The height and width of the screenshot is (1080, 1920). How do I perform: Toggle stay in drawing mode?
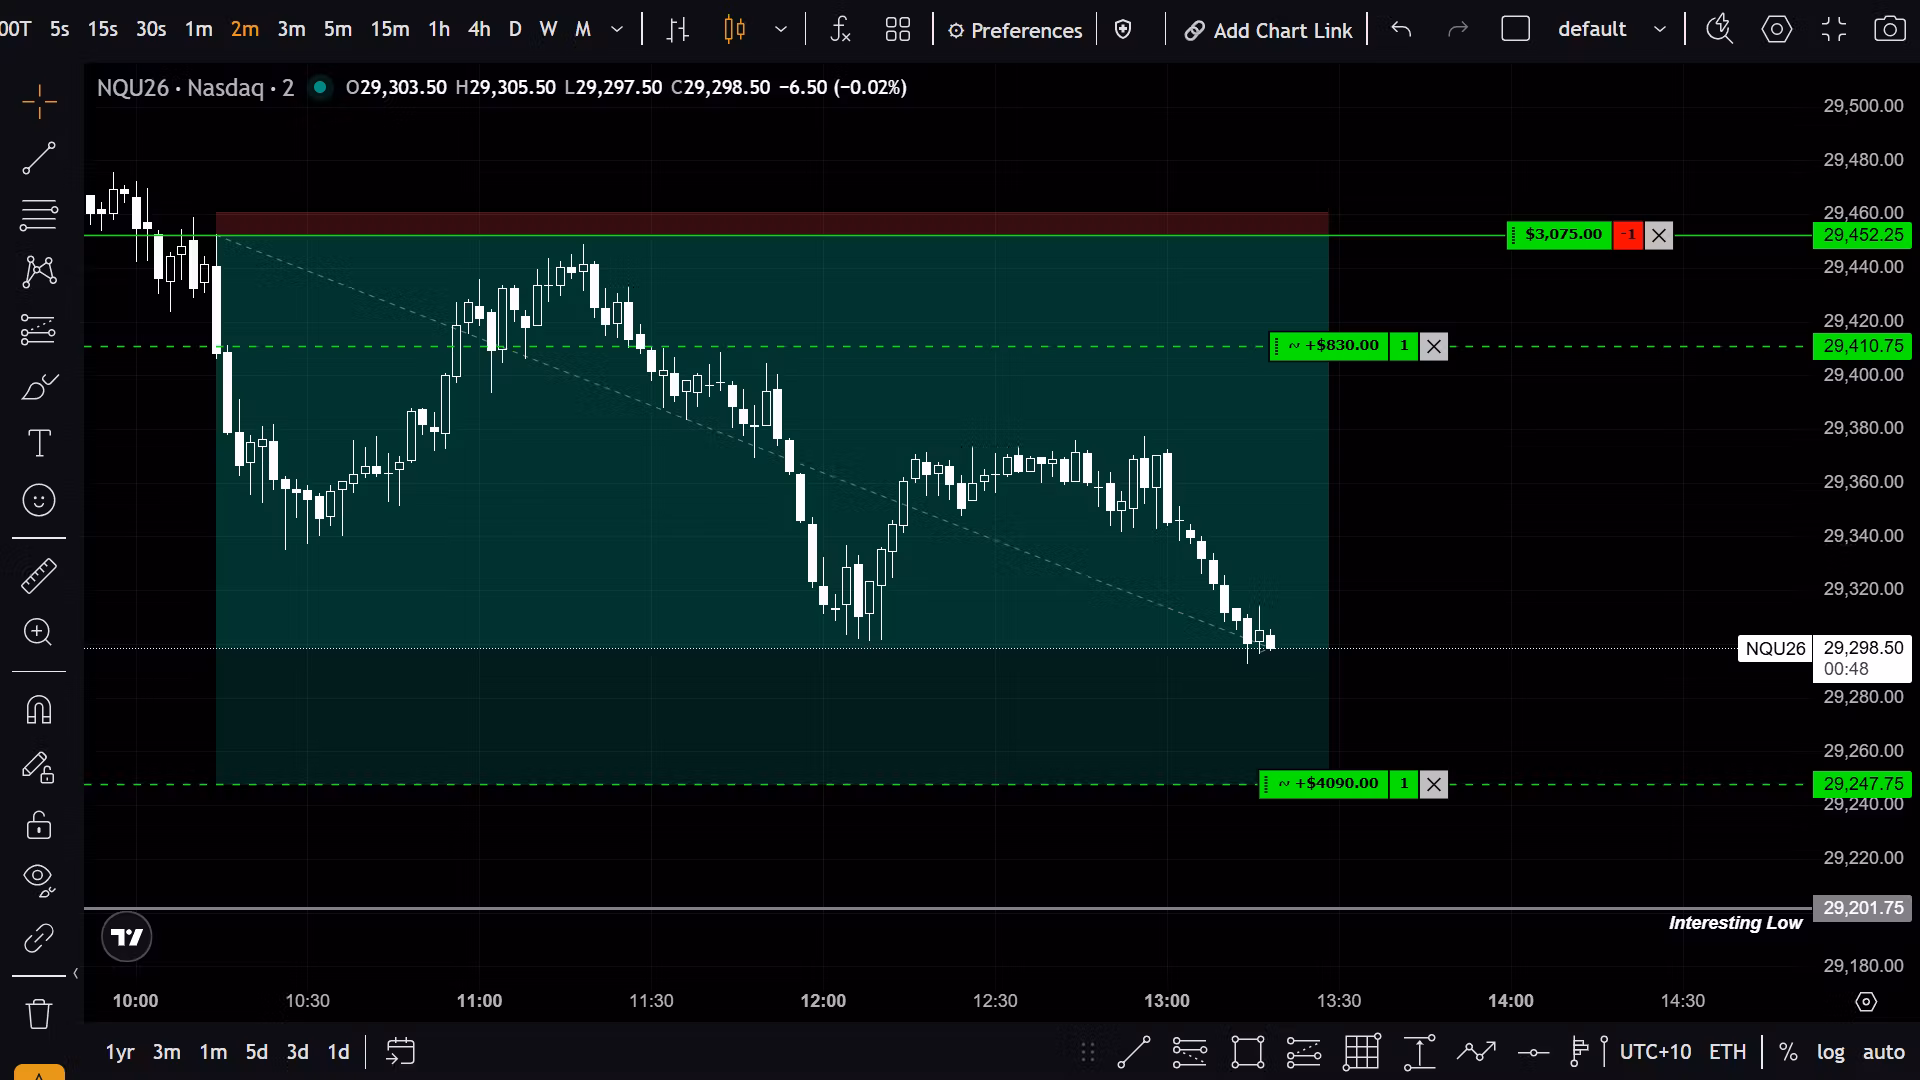[x=39, y=767]
